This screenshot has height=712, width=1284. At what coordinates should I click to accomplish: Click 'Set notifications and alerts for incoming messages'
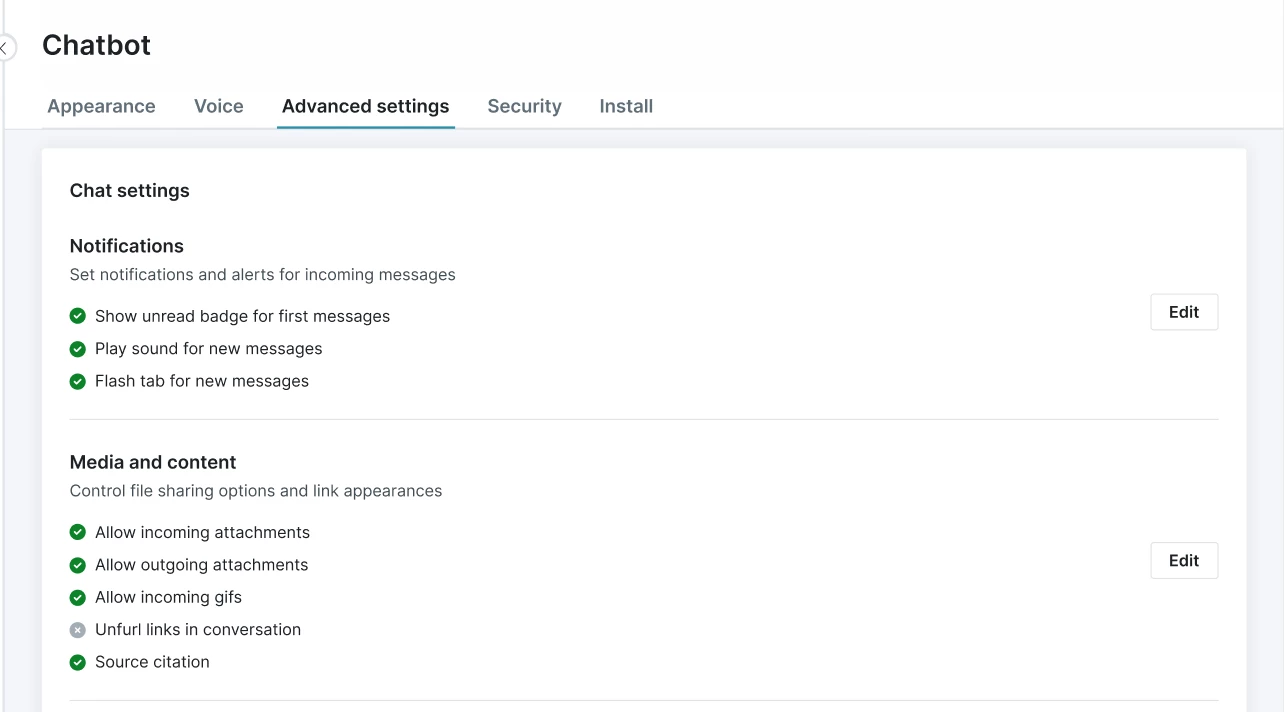click(263, 274)
